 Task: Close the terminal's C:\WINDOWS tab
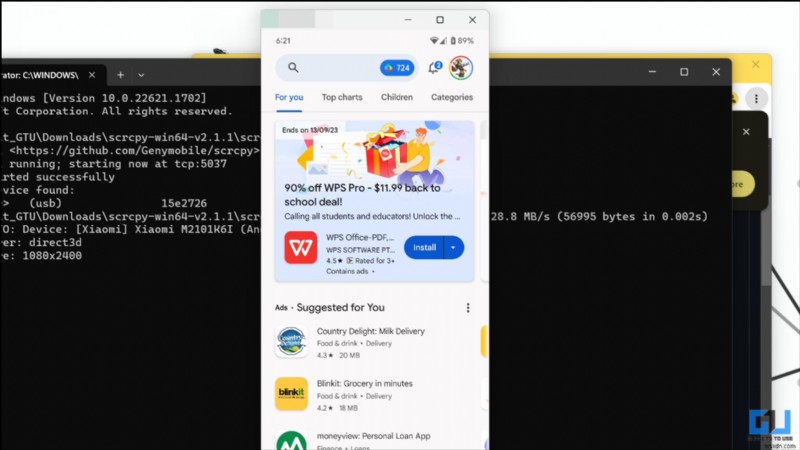point(92,75)
